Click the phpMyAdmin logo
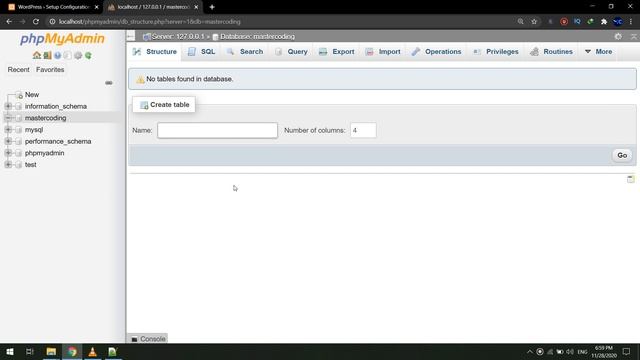 pos(62,39)
